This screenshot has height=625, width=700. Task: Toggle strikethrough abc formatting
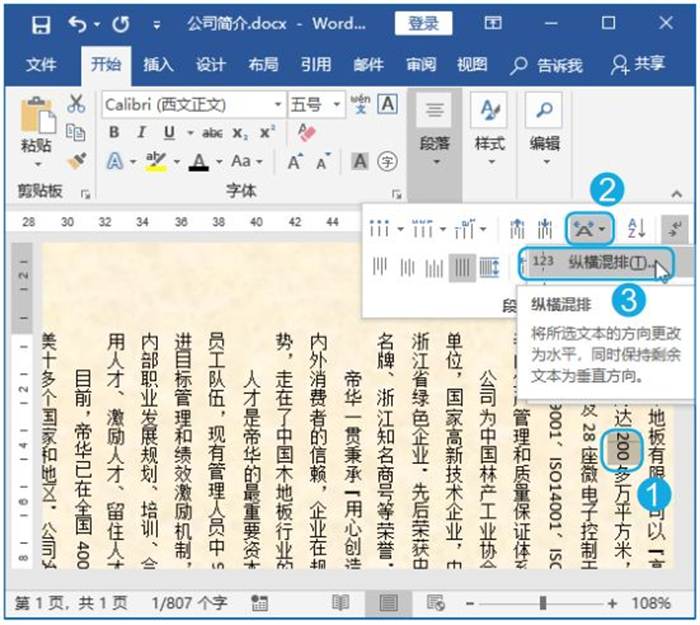pos(212,133)
